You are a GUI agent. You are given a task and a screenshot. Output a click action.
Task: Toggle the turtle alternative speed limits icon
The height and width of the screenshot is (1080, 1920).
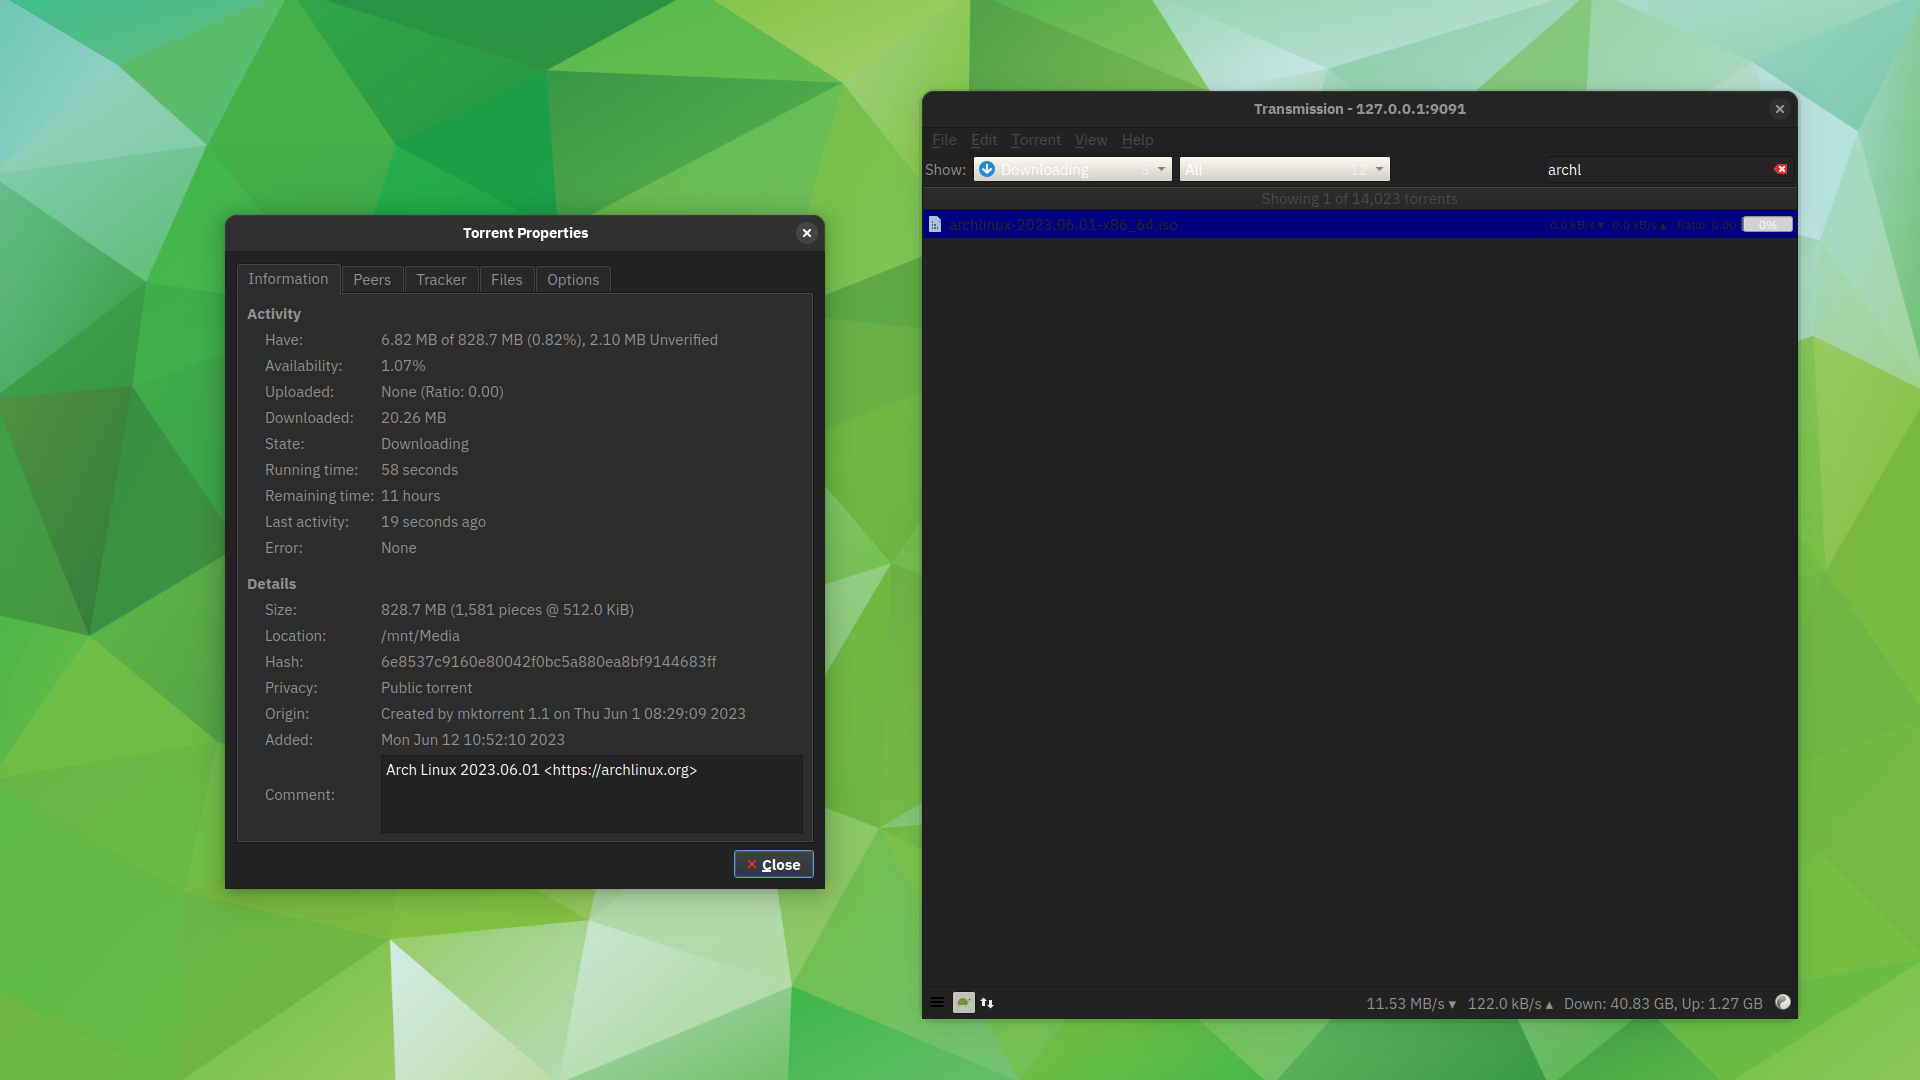(x=963, y=1002)
